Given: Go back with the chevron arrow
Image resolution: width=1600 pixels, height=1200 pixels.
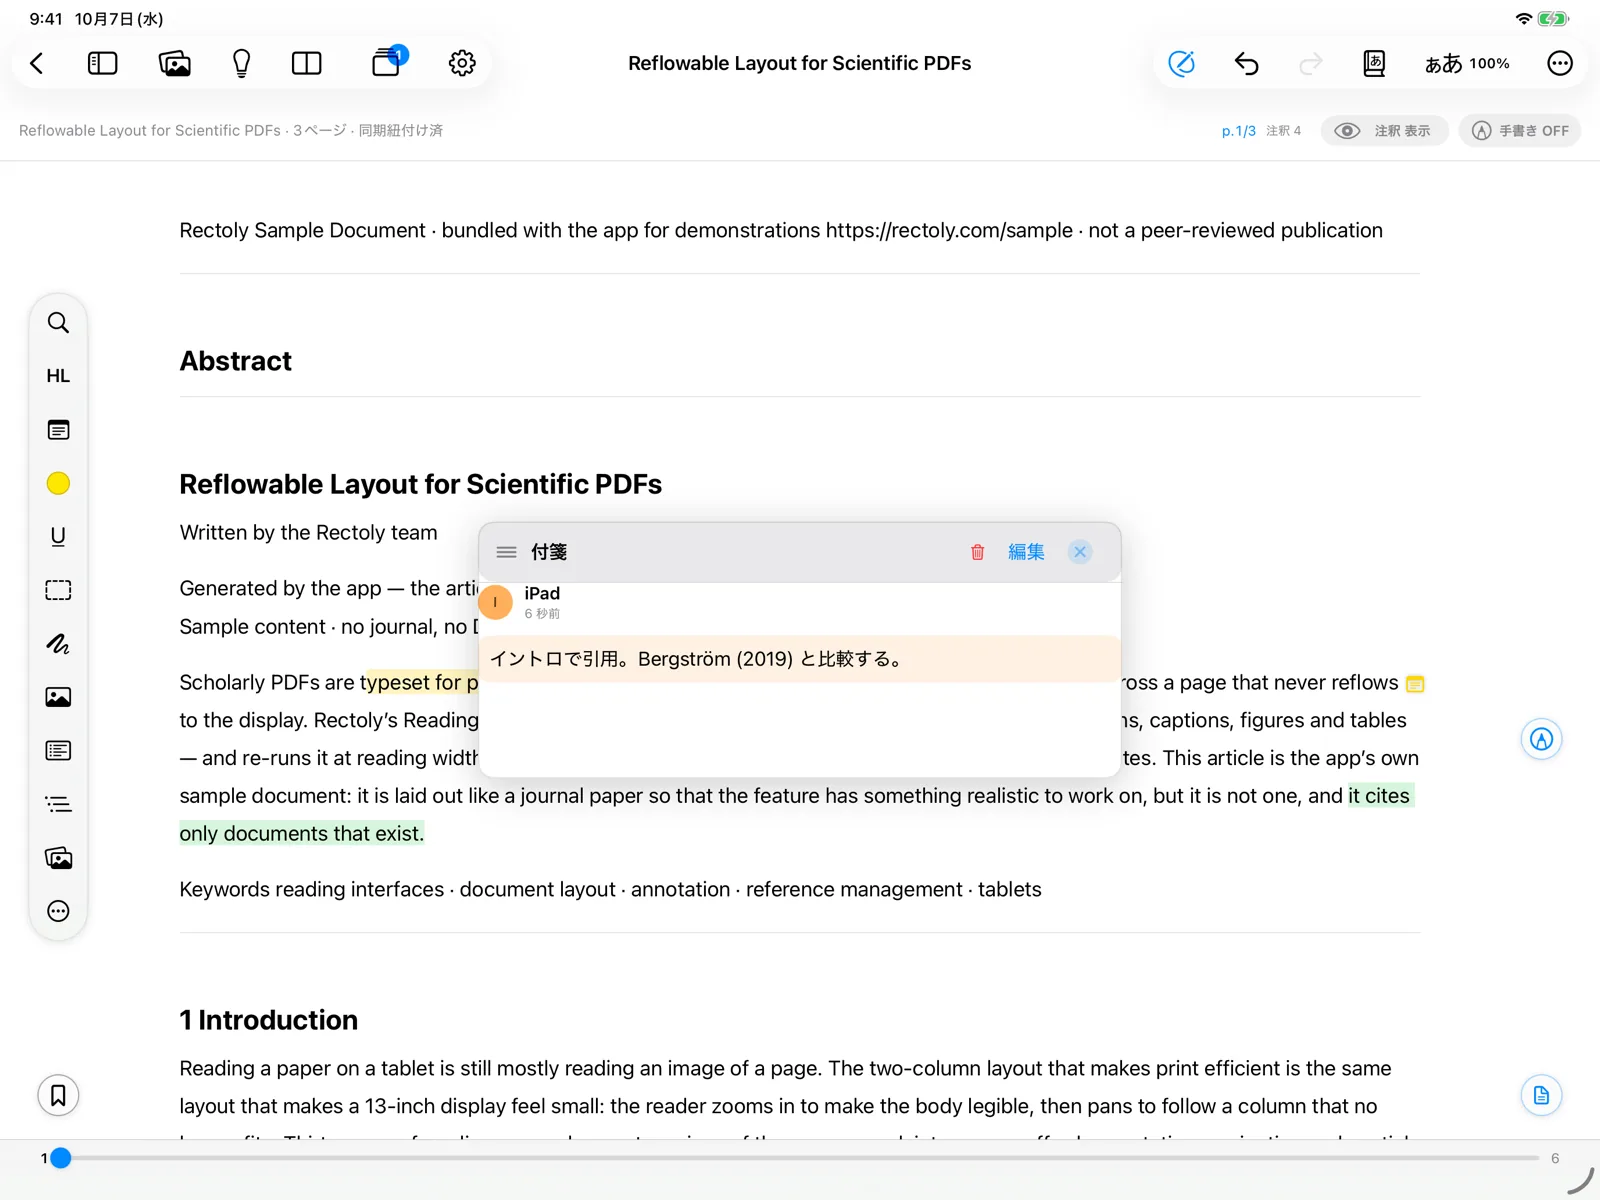Looking at the screenshot, I should [37, 64].
